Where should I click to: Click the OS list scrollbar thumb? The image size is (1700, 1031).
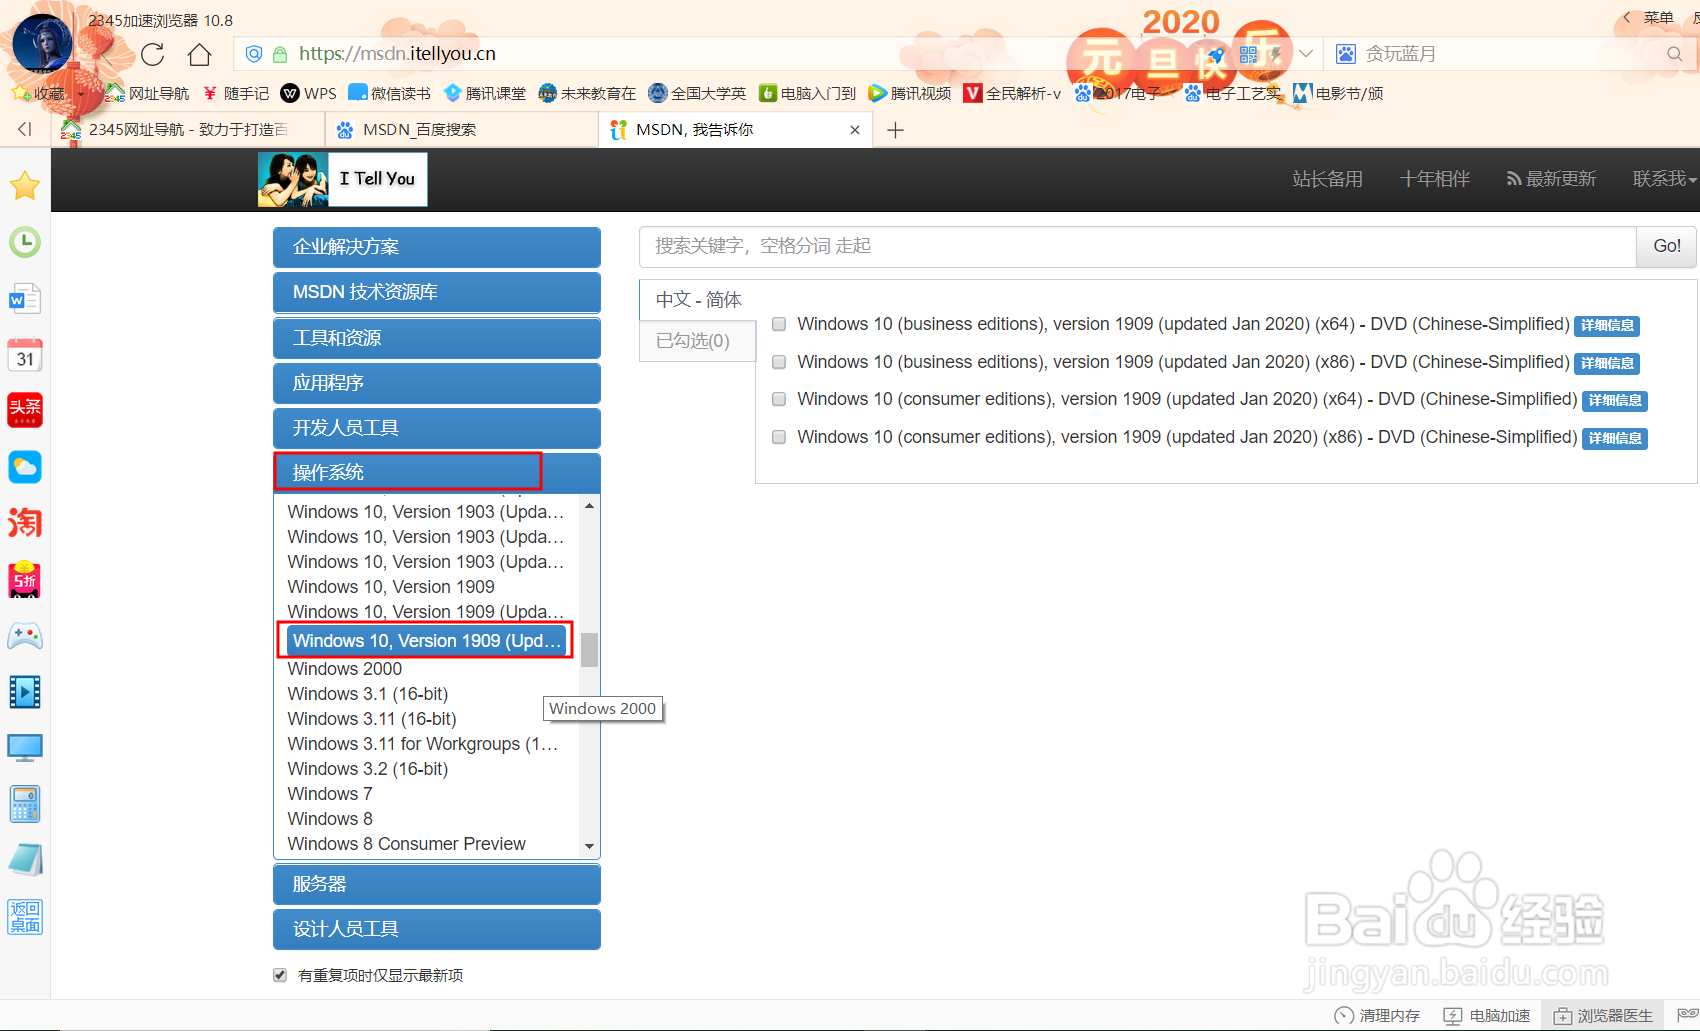pos(590,650)
